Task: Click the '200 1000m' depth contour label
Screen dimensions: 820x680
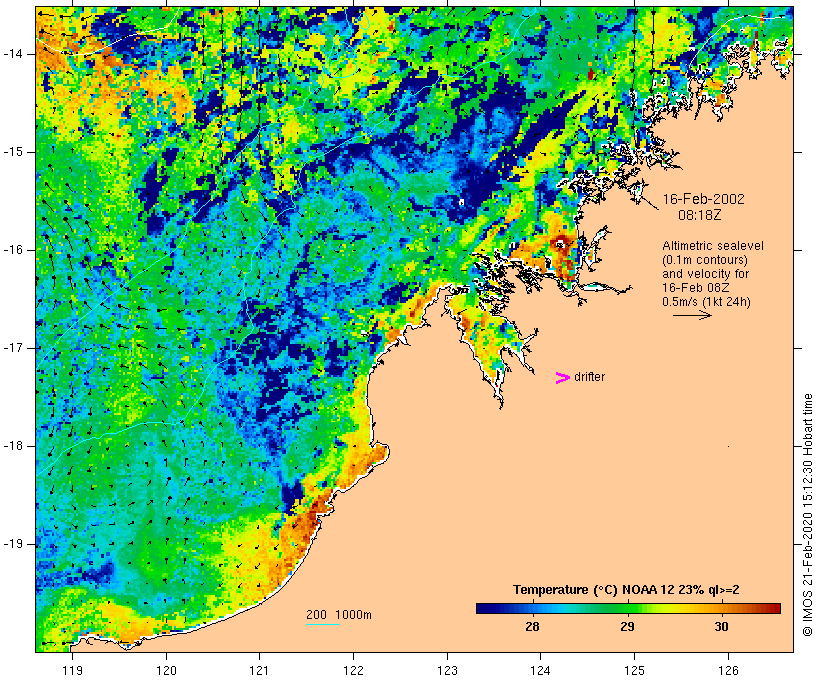Action: coord(339,615)
